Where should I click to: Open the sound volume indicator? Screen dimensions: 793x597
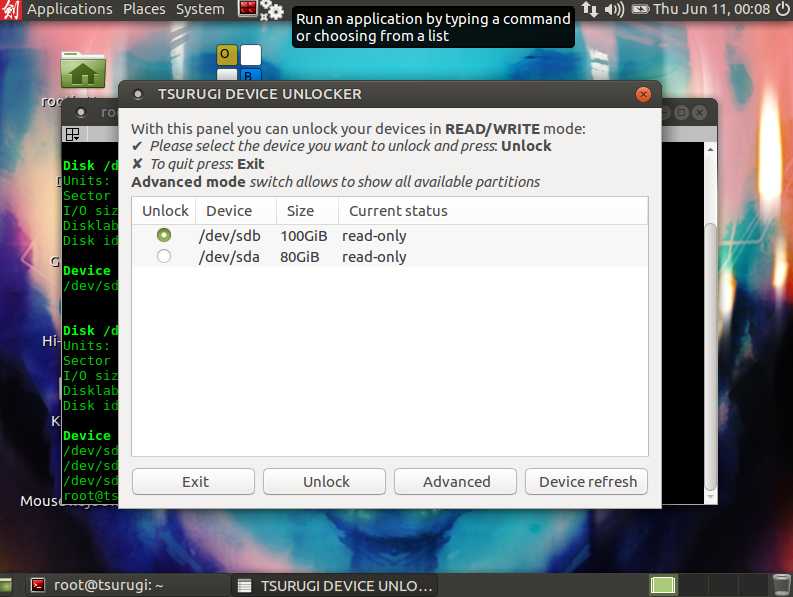click(614, 9)
